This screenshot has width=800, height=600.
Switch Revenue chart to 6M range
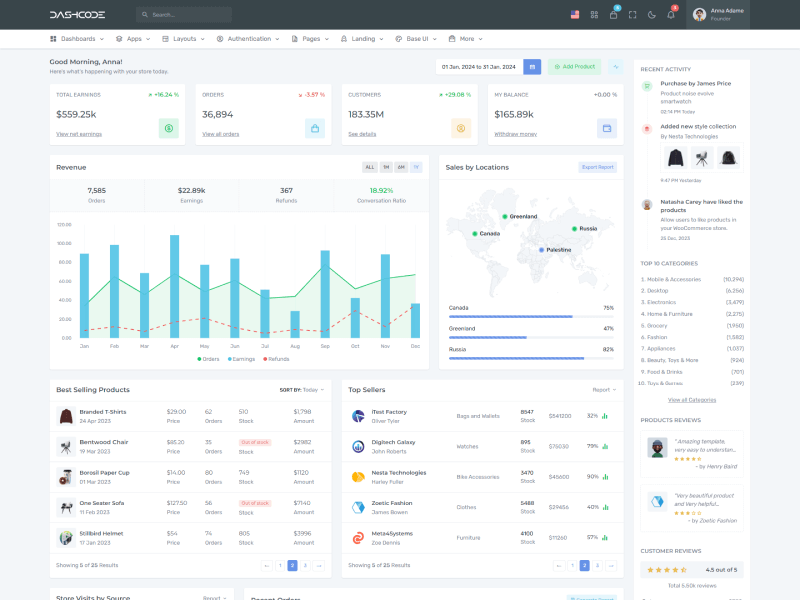pyautogui.click(x=401, y=167)
